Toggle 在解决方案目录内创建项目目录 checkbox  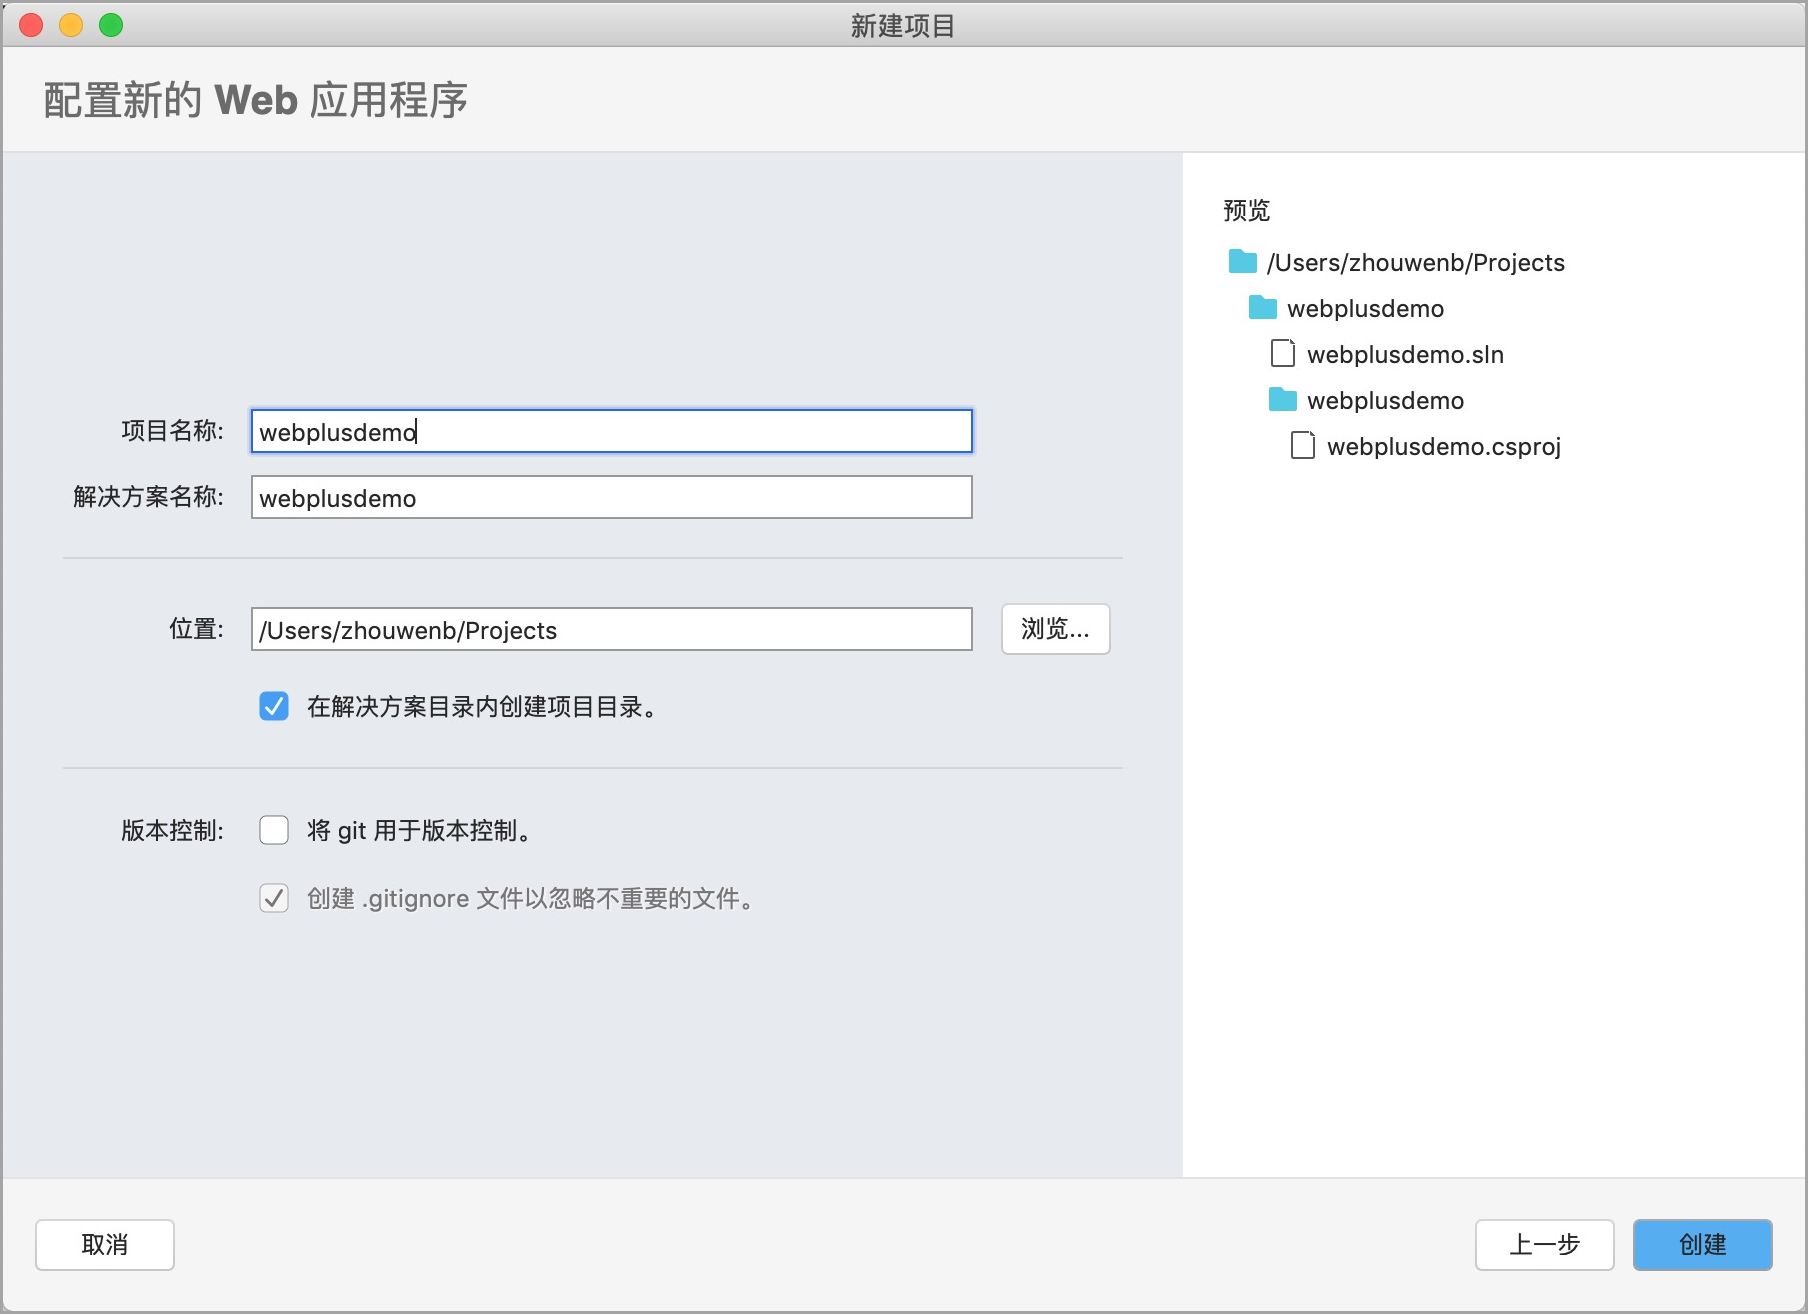click(274, 706)
